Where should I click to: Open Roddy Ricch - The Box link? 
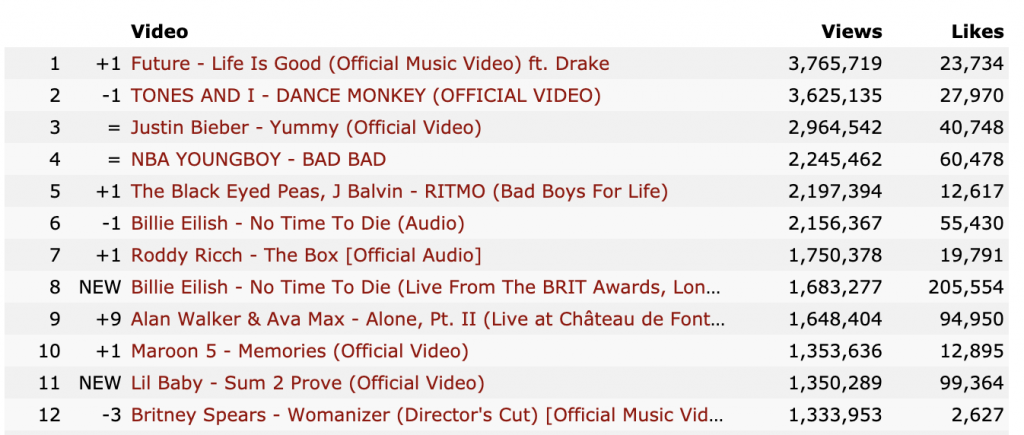306,256
